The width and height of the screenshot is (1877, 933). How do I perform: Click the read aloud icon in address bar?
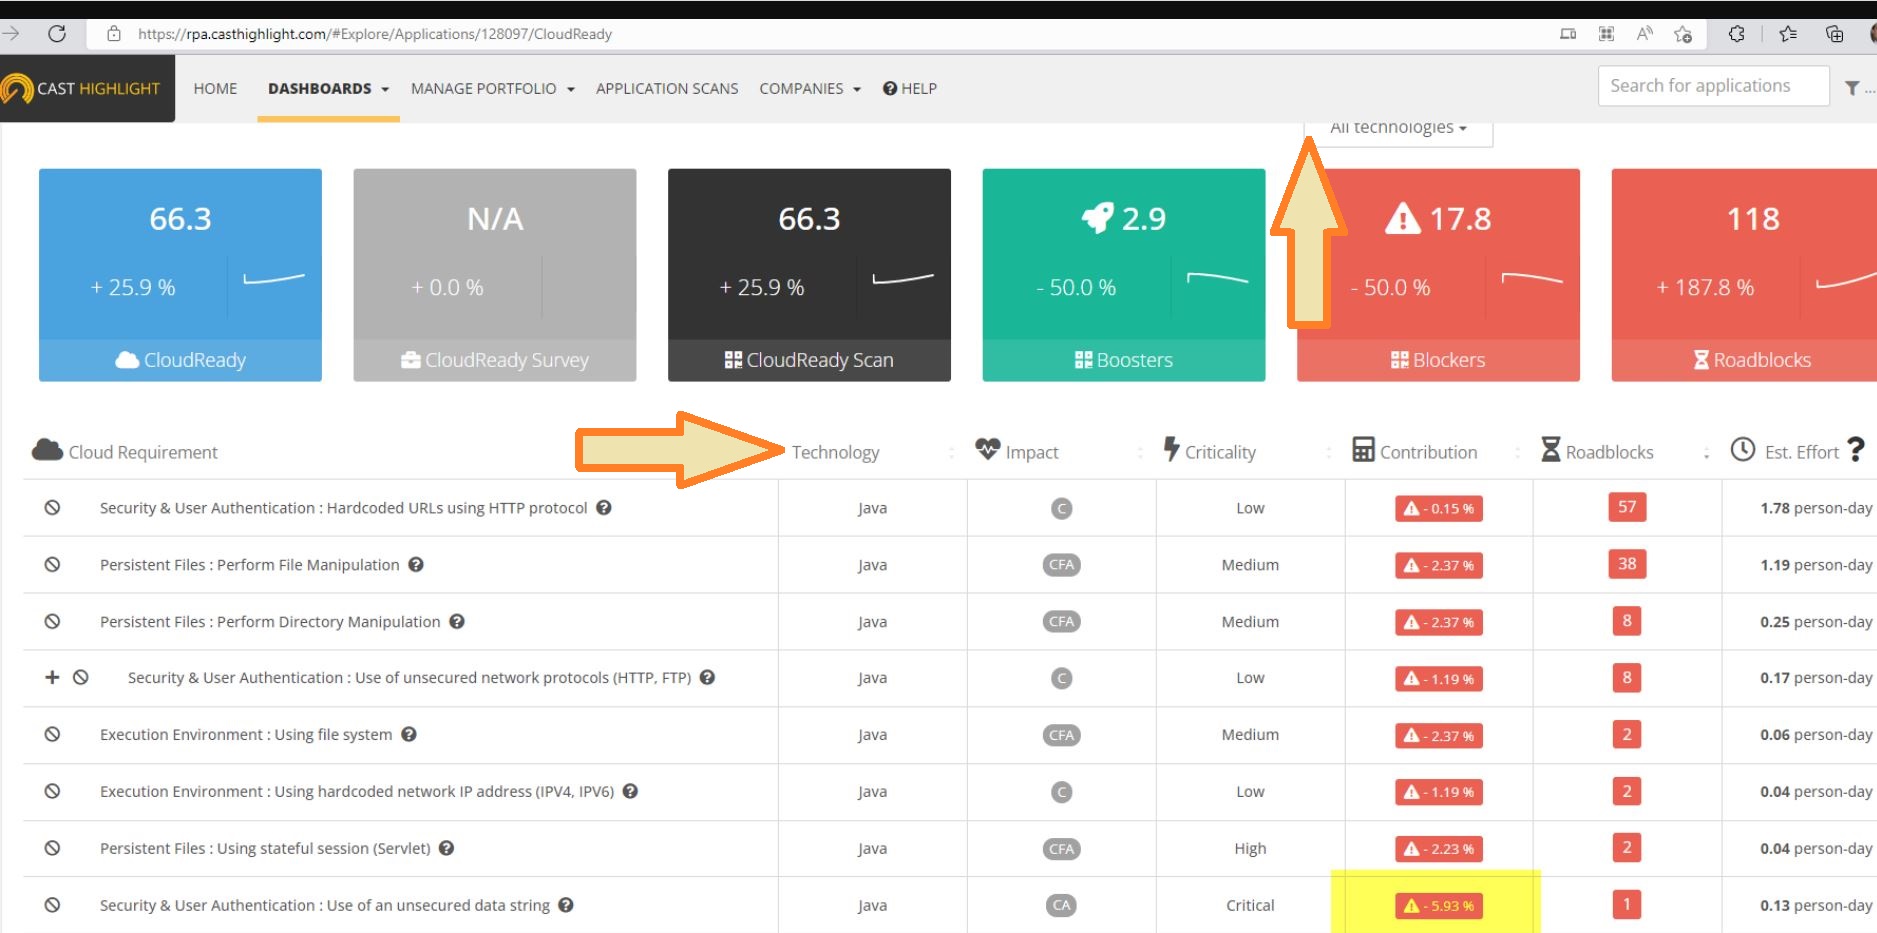click(x=1645, y=34)
